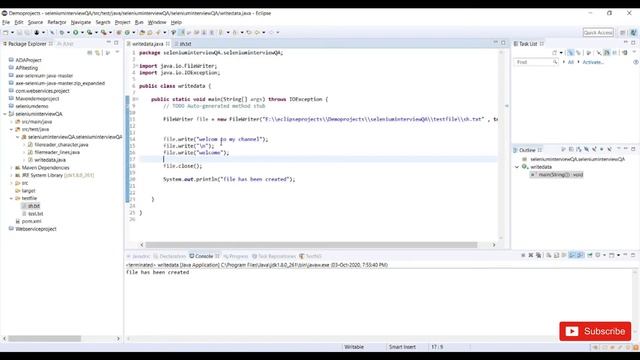Collapse writedata class in Outline
The height and width of the screenshot is (360, 640).
click(517, 167)
